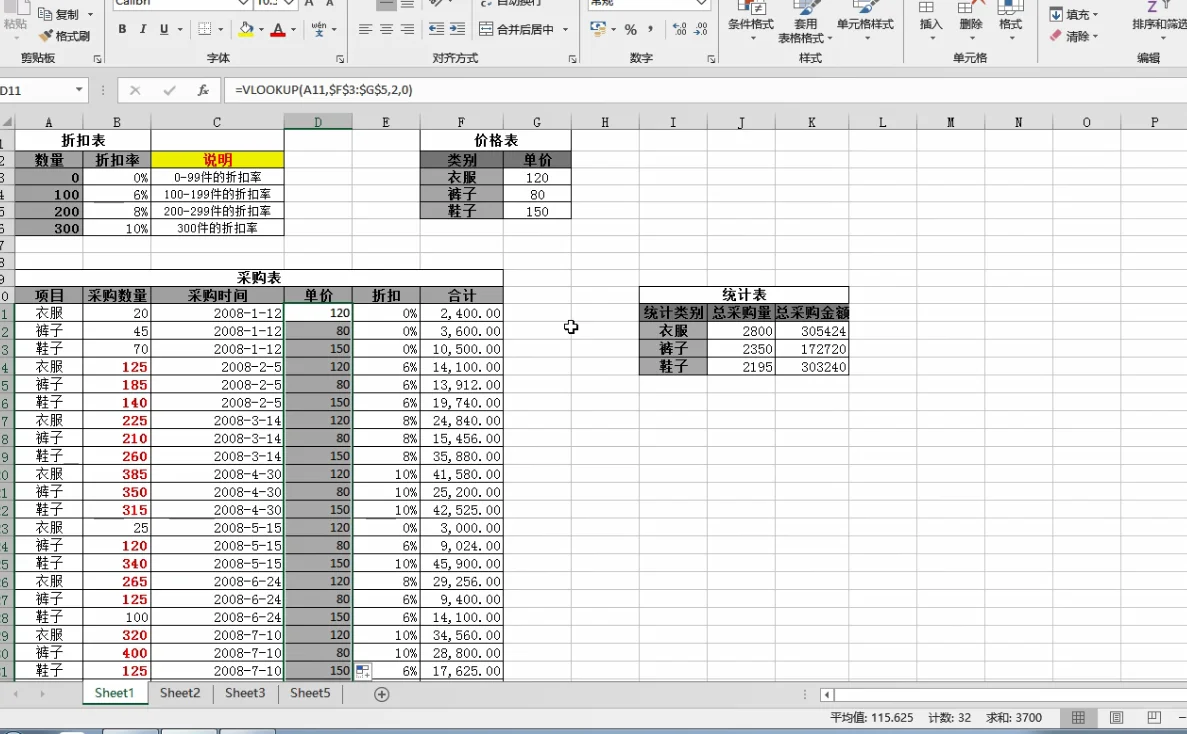The height and width of the screenshot is (734, 1187).
Task: Click the phonetic guide (wén) icon
Action: click(x=319, y=29)
